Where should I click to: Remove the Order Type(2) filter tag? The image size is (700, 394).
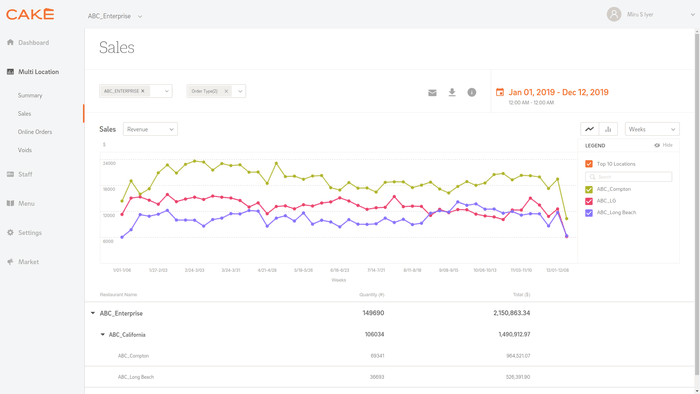(226, 91)
